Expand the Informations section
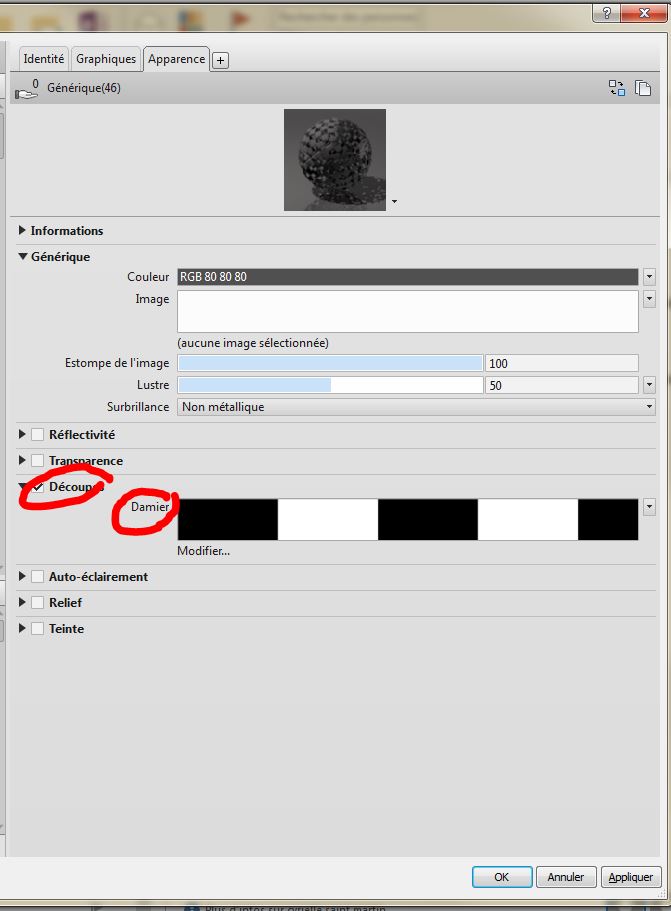Screen dimensions: 671x911 (23, 231)
